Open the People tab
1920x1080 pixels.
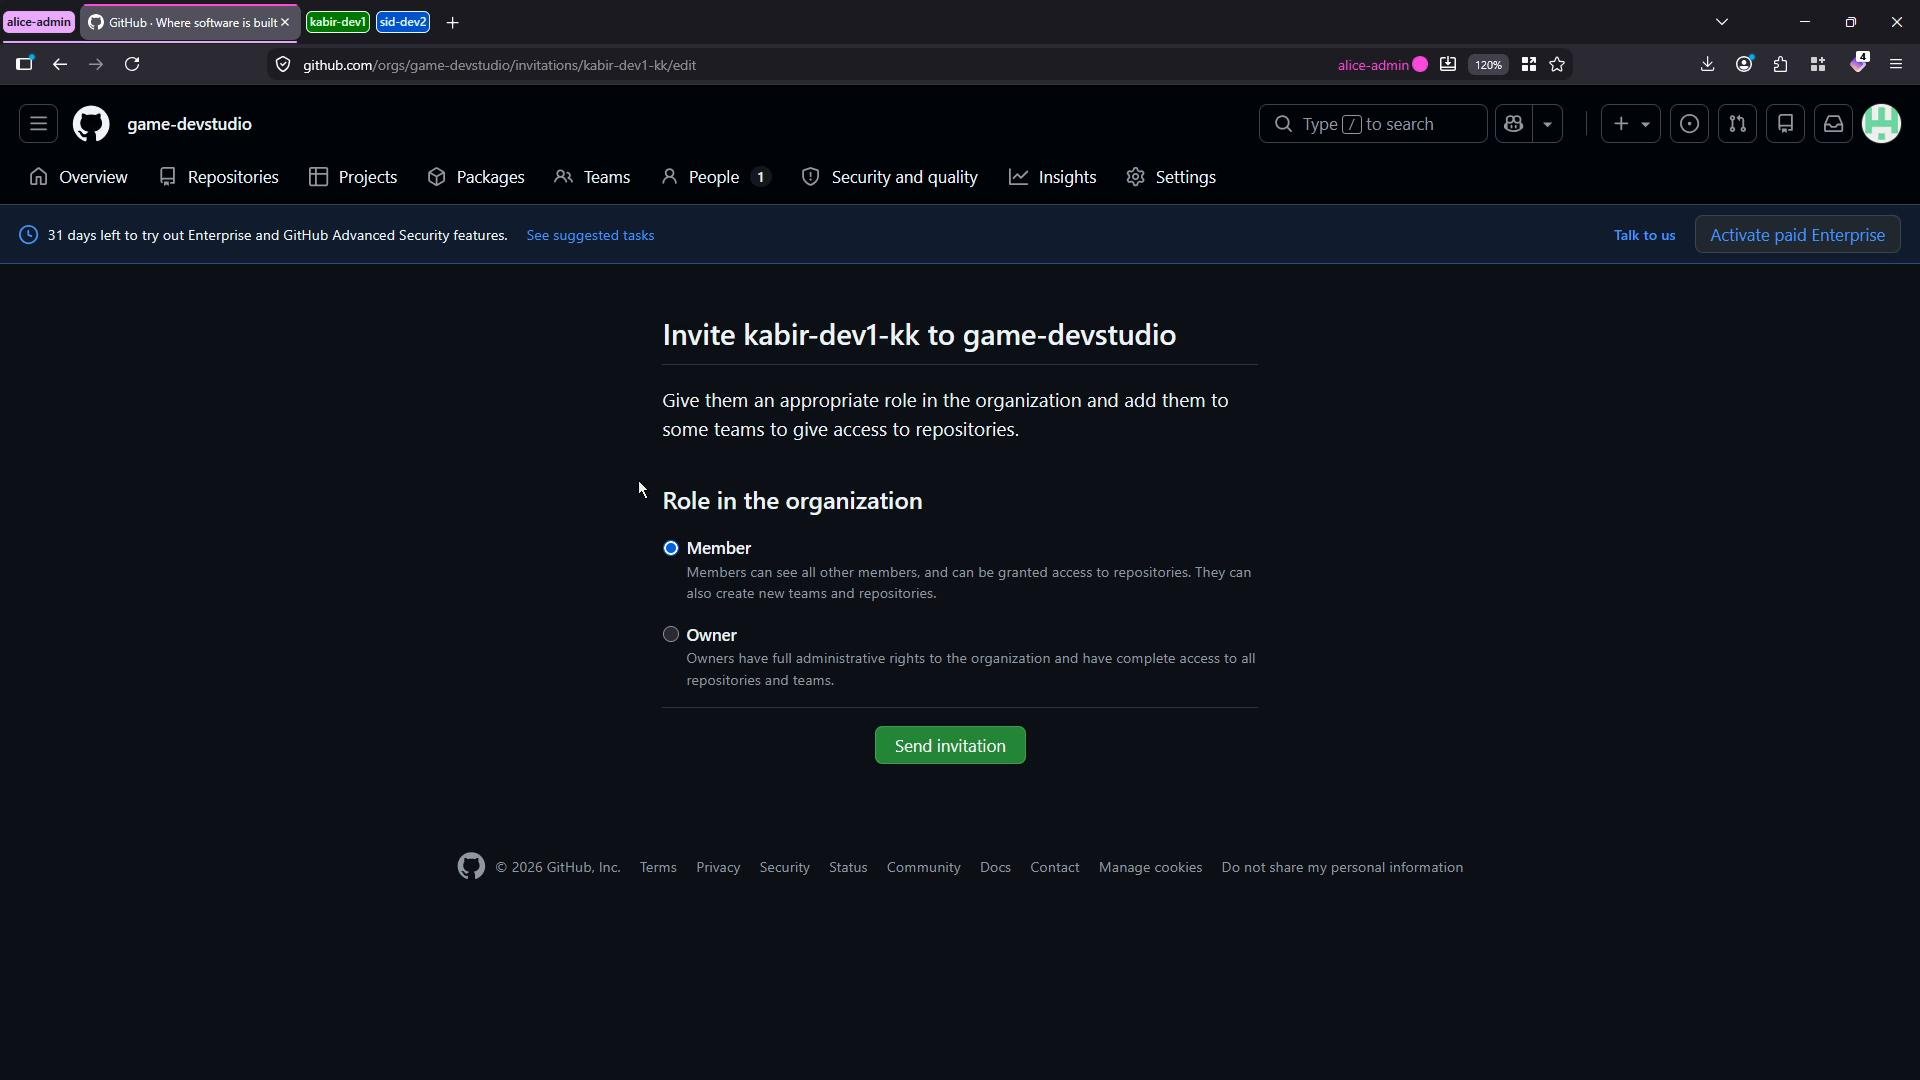(x=715, y=177)
